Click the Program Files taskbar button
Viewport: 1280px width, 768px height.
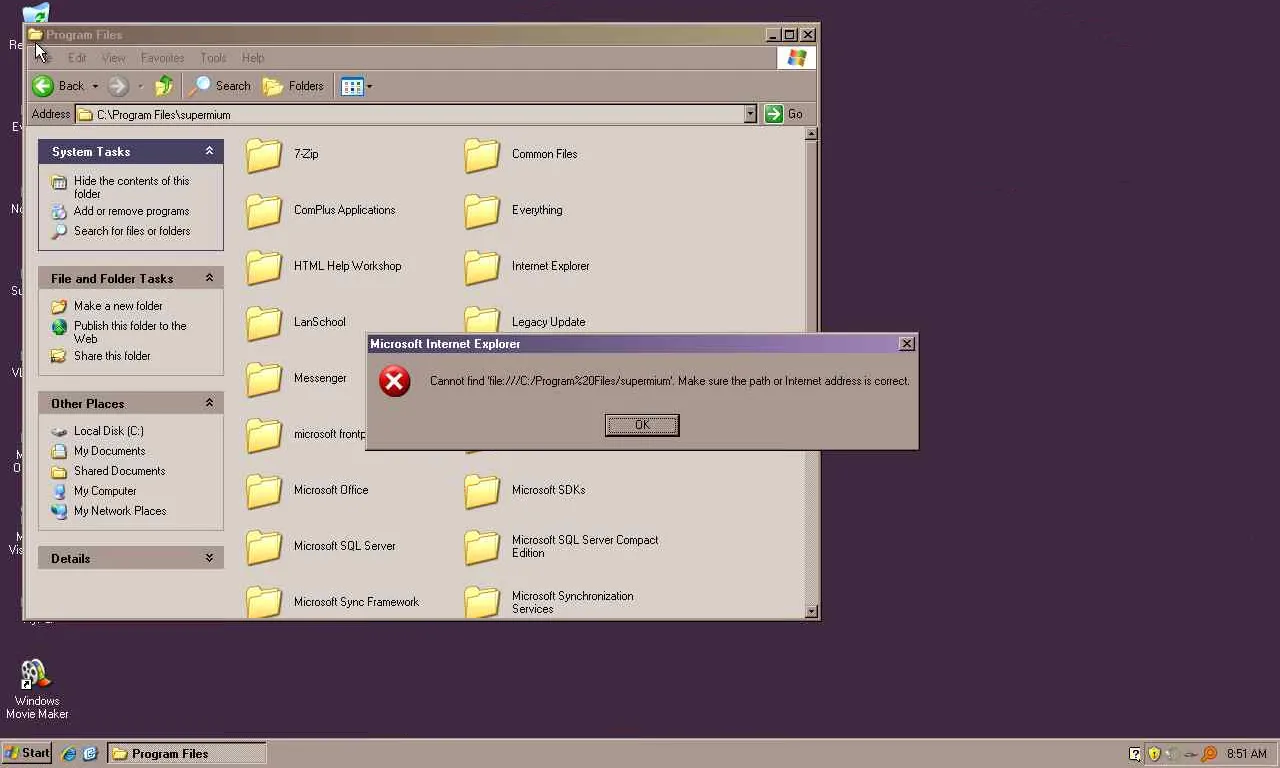(x=187, y=753)
